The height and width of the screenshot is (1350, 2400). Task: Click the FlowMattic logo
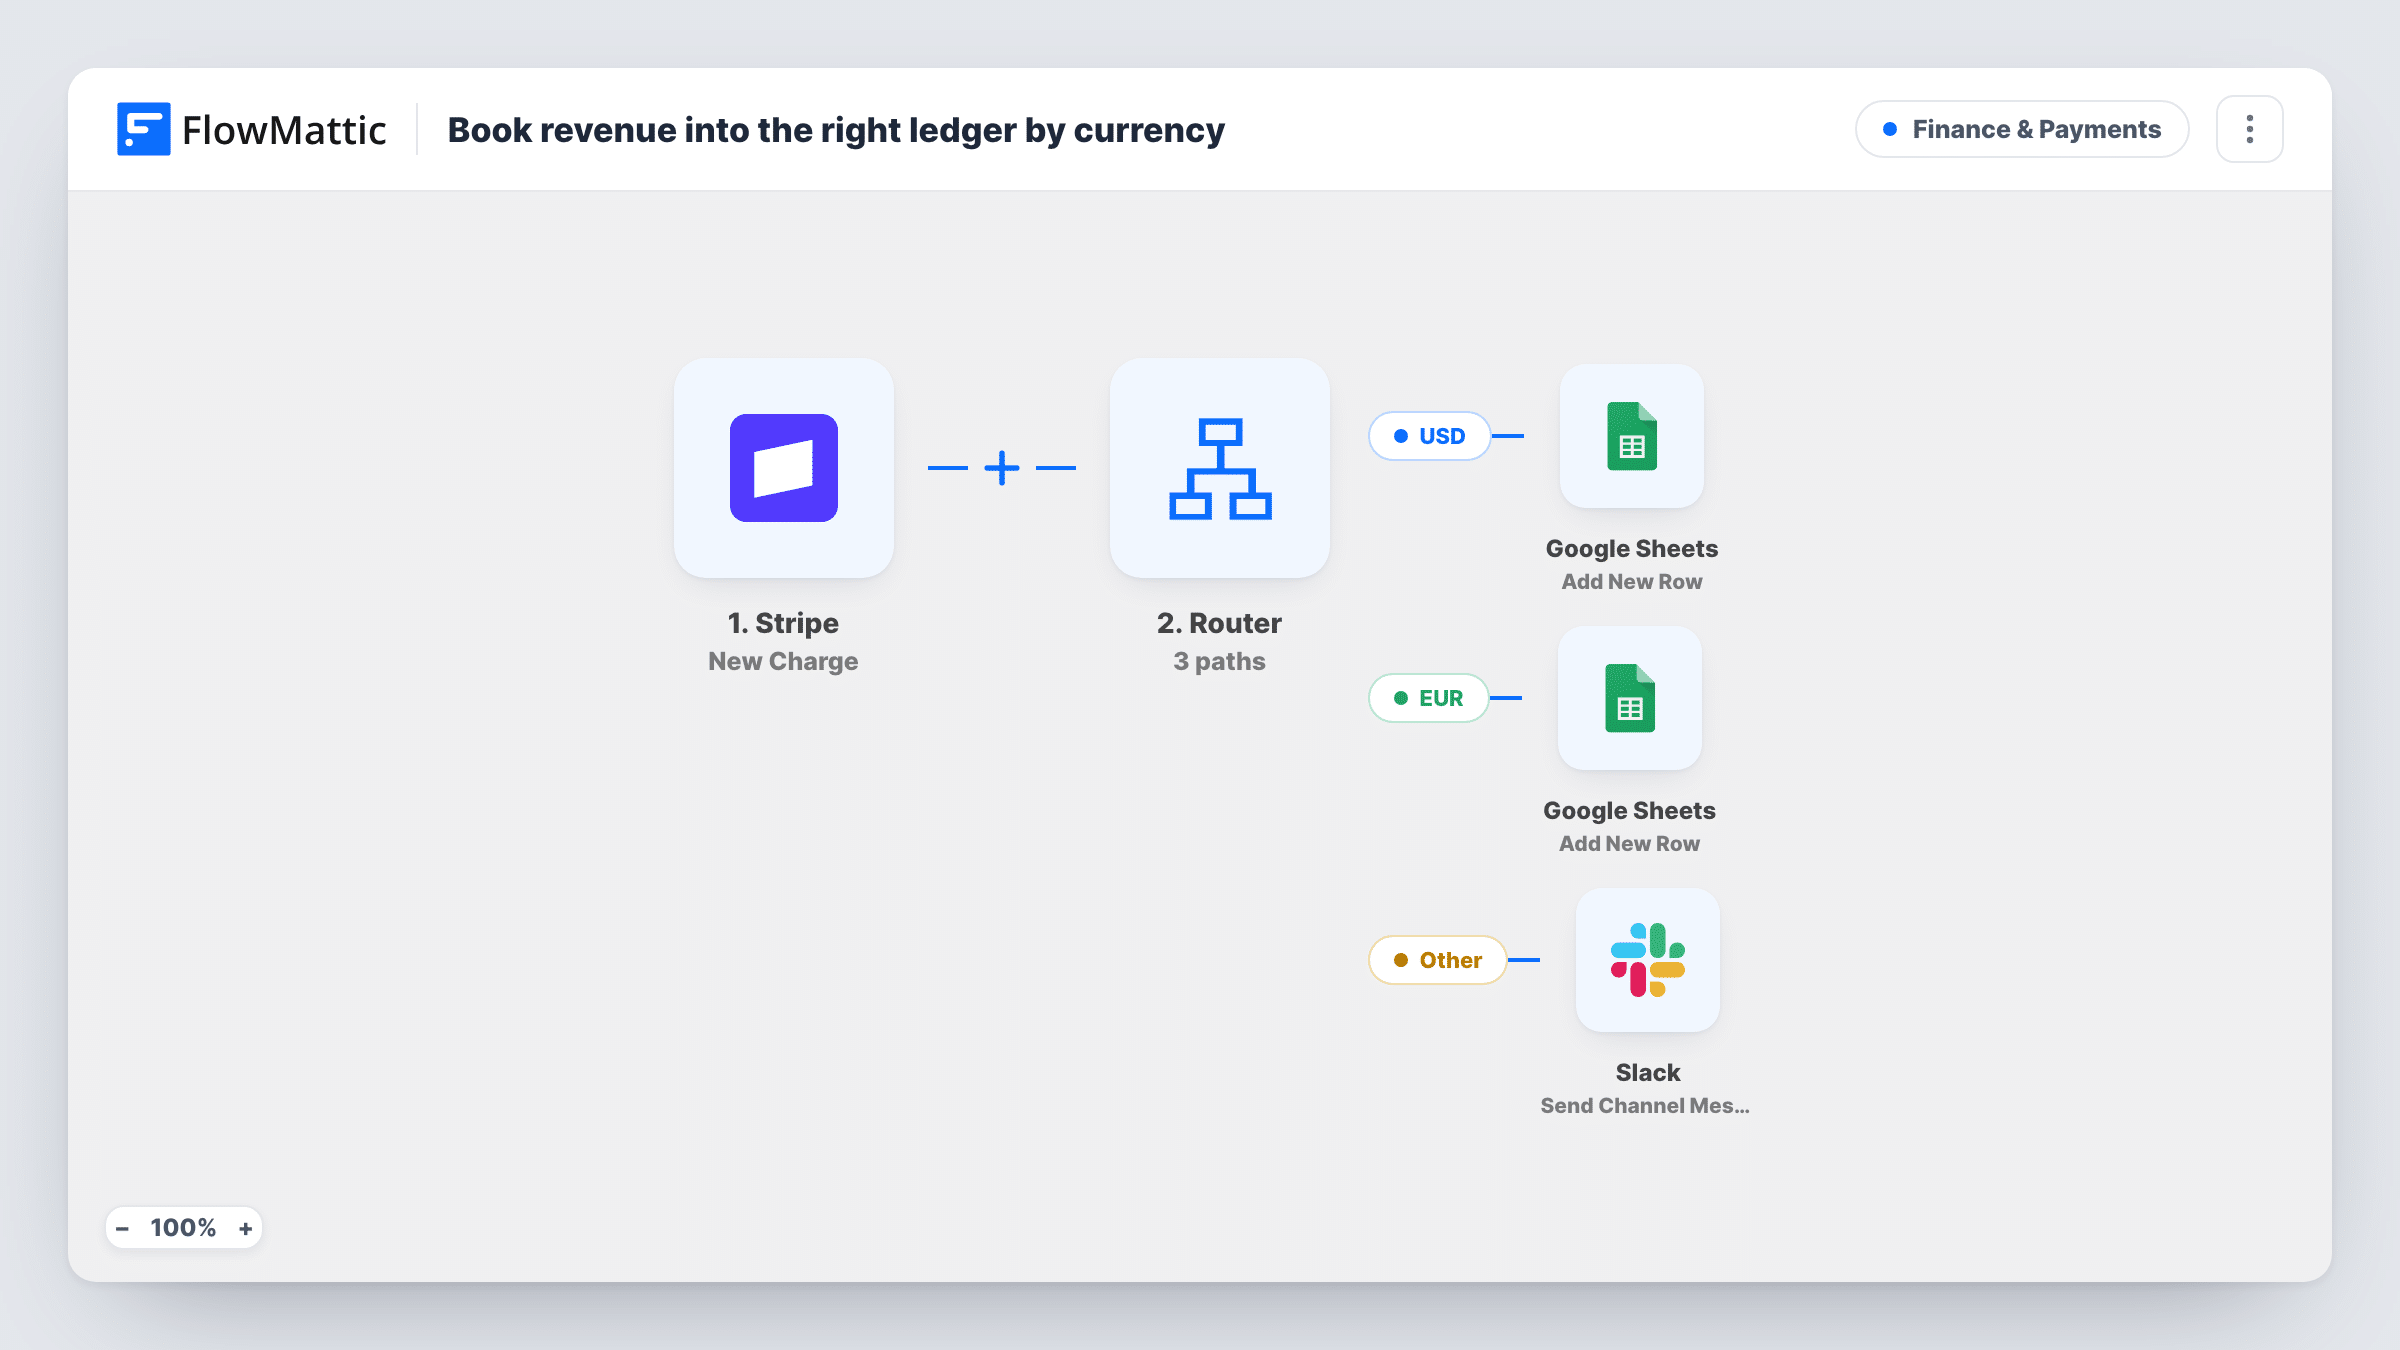[x=251, y=129]
